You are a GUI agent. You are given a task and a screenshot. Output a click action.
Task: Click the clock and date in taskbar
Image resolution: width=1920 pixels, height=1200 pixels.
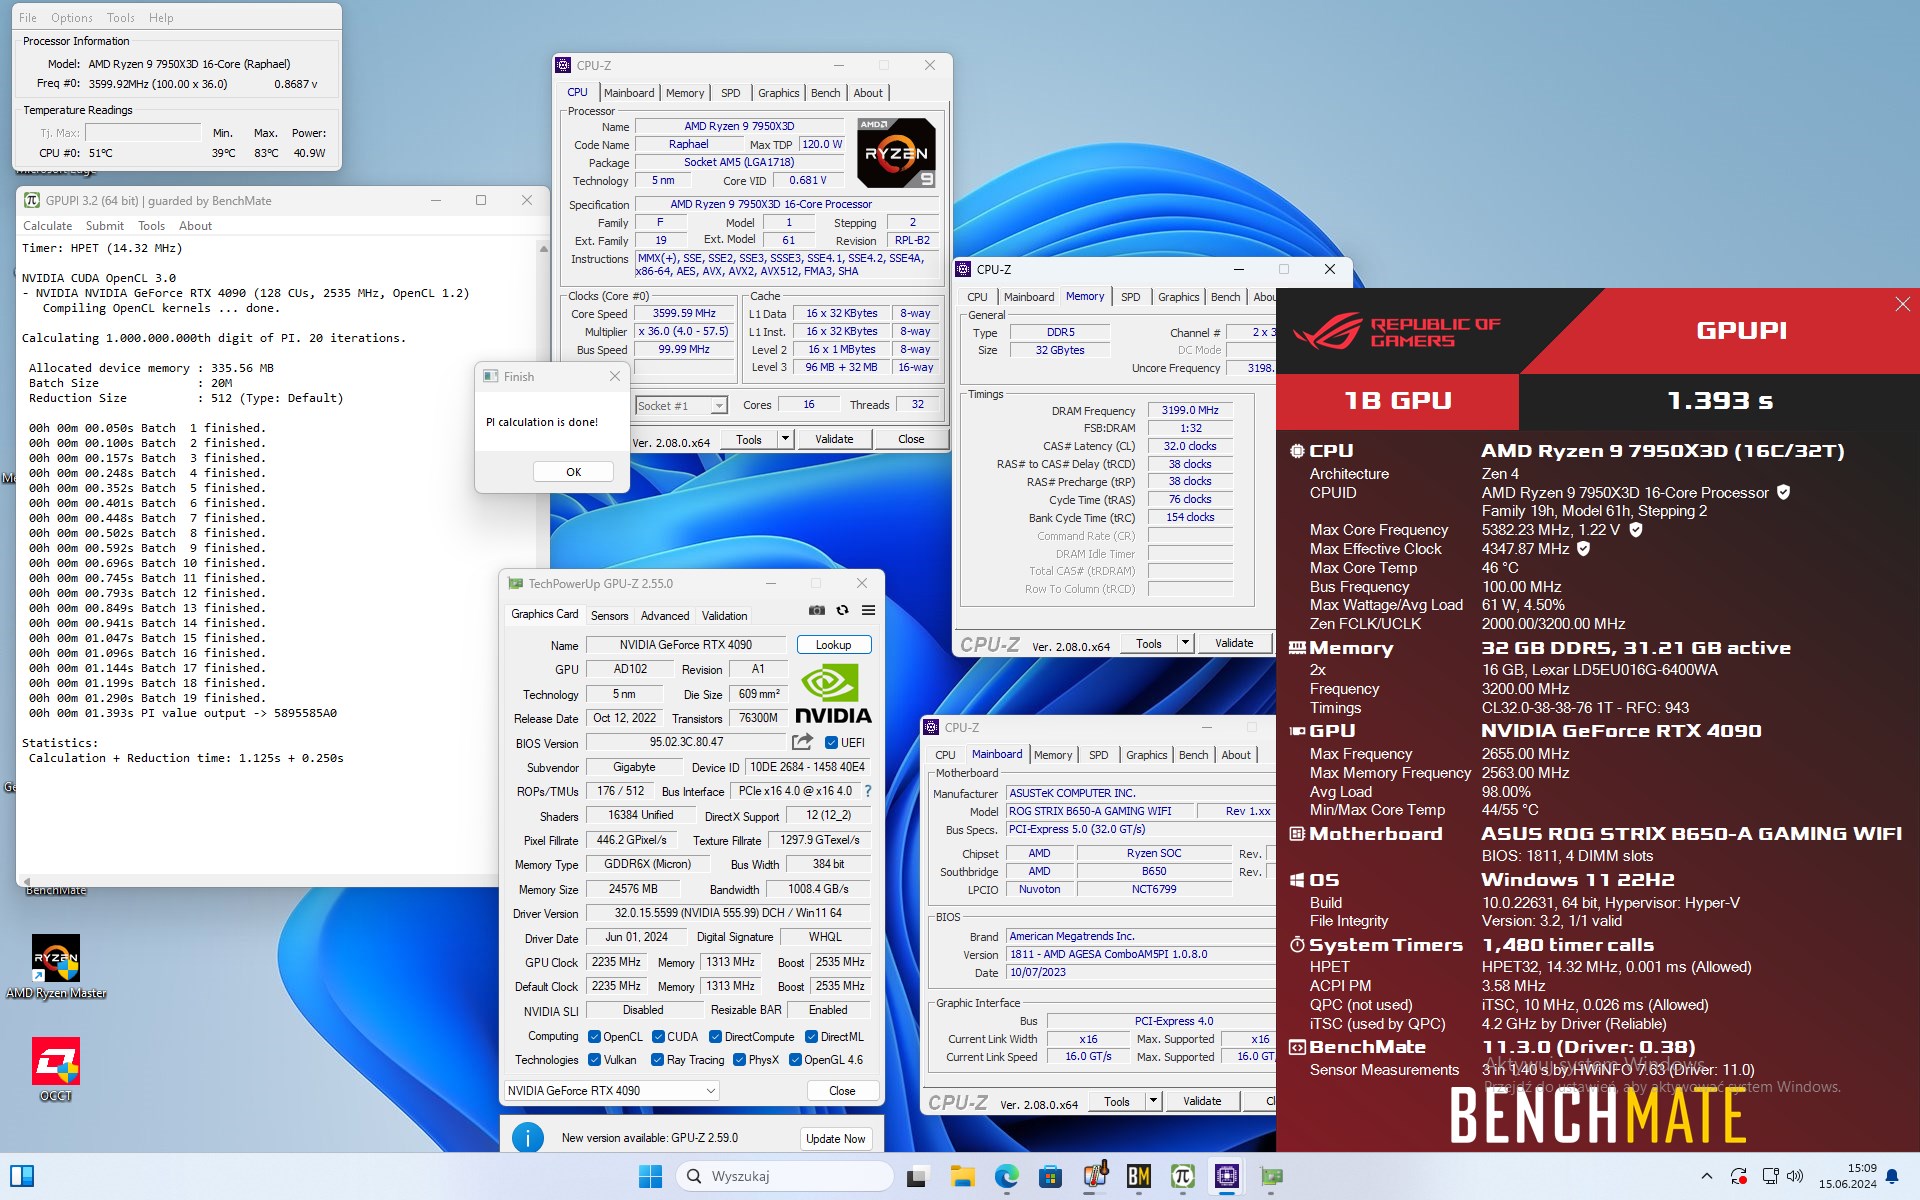pyautogui.click(x=1847, y=1176)
